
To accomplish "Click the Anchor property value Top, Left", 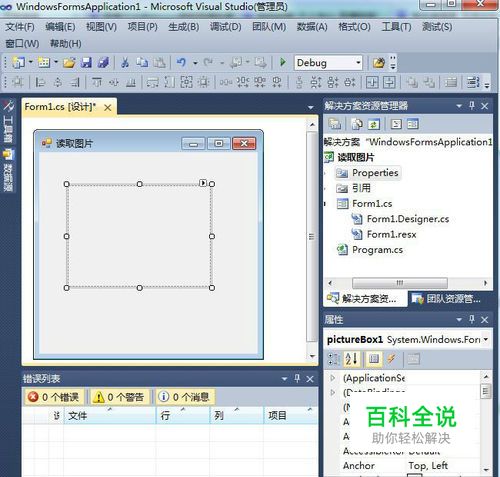I will [x=428, y=466].
